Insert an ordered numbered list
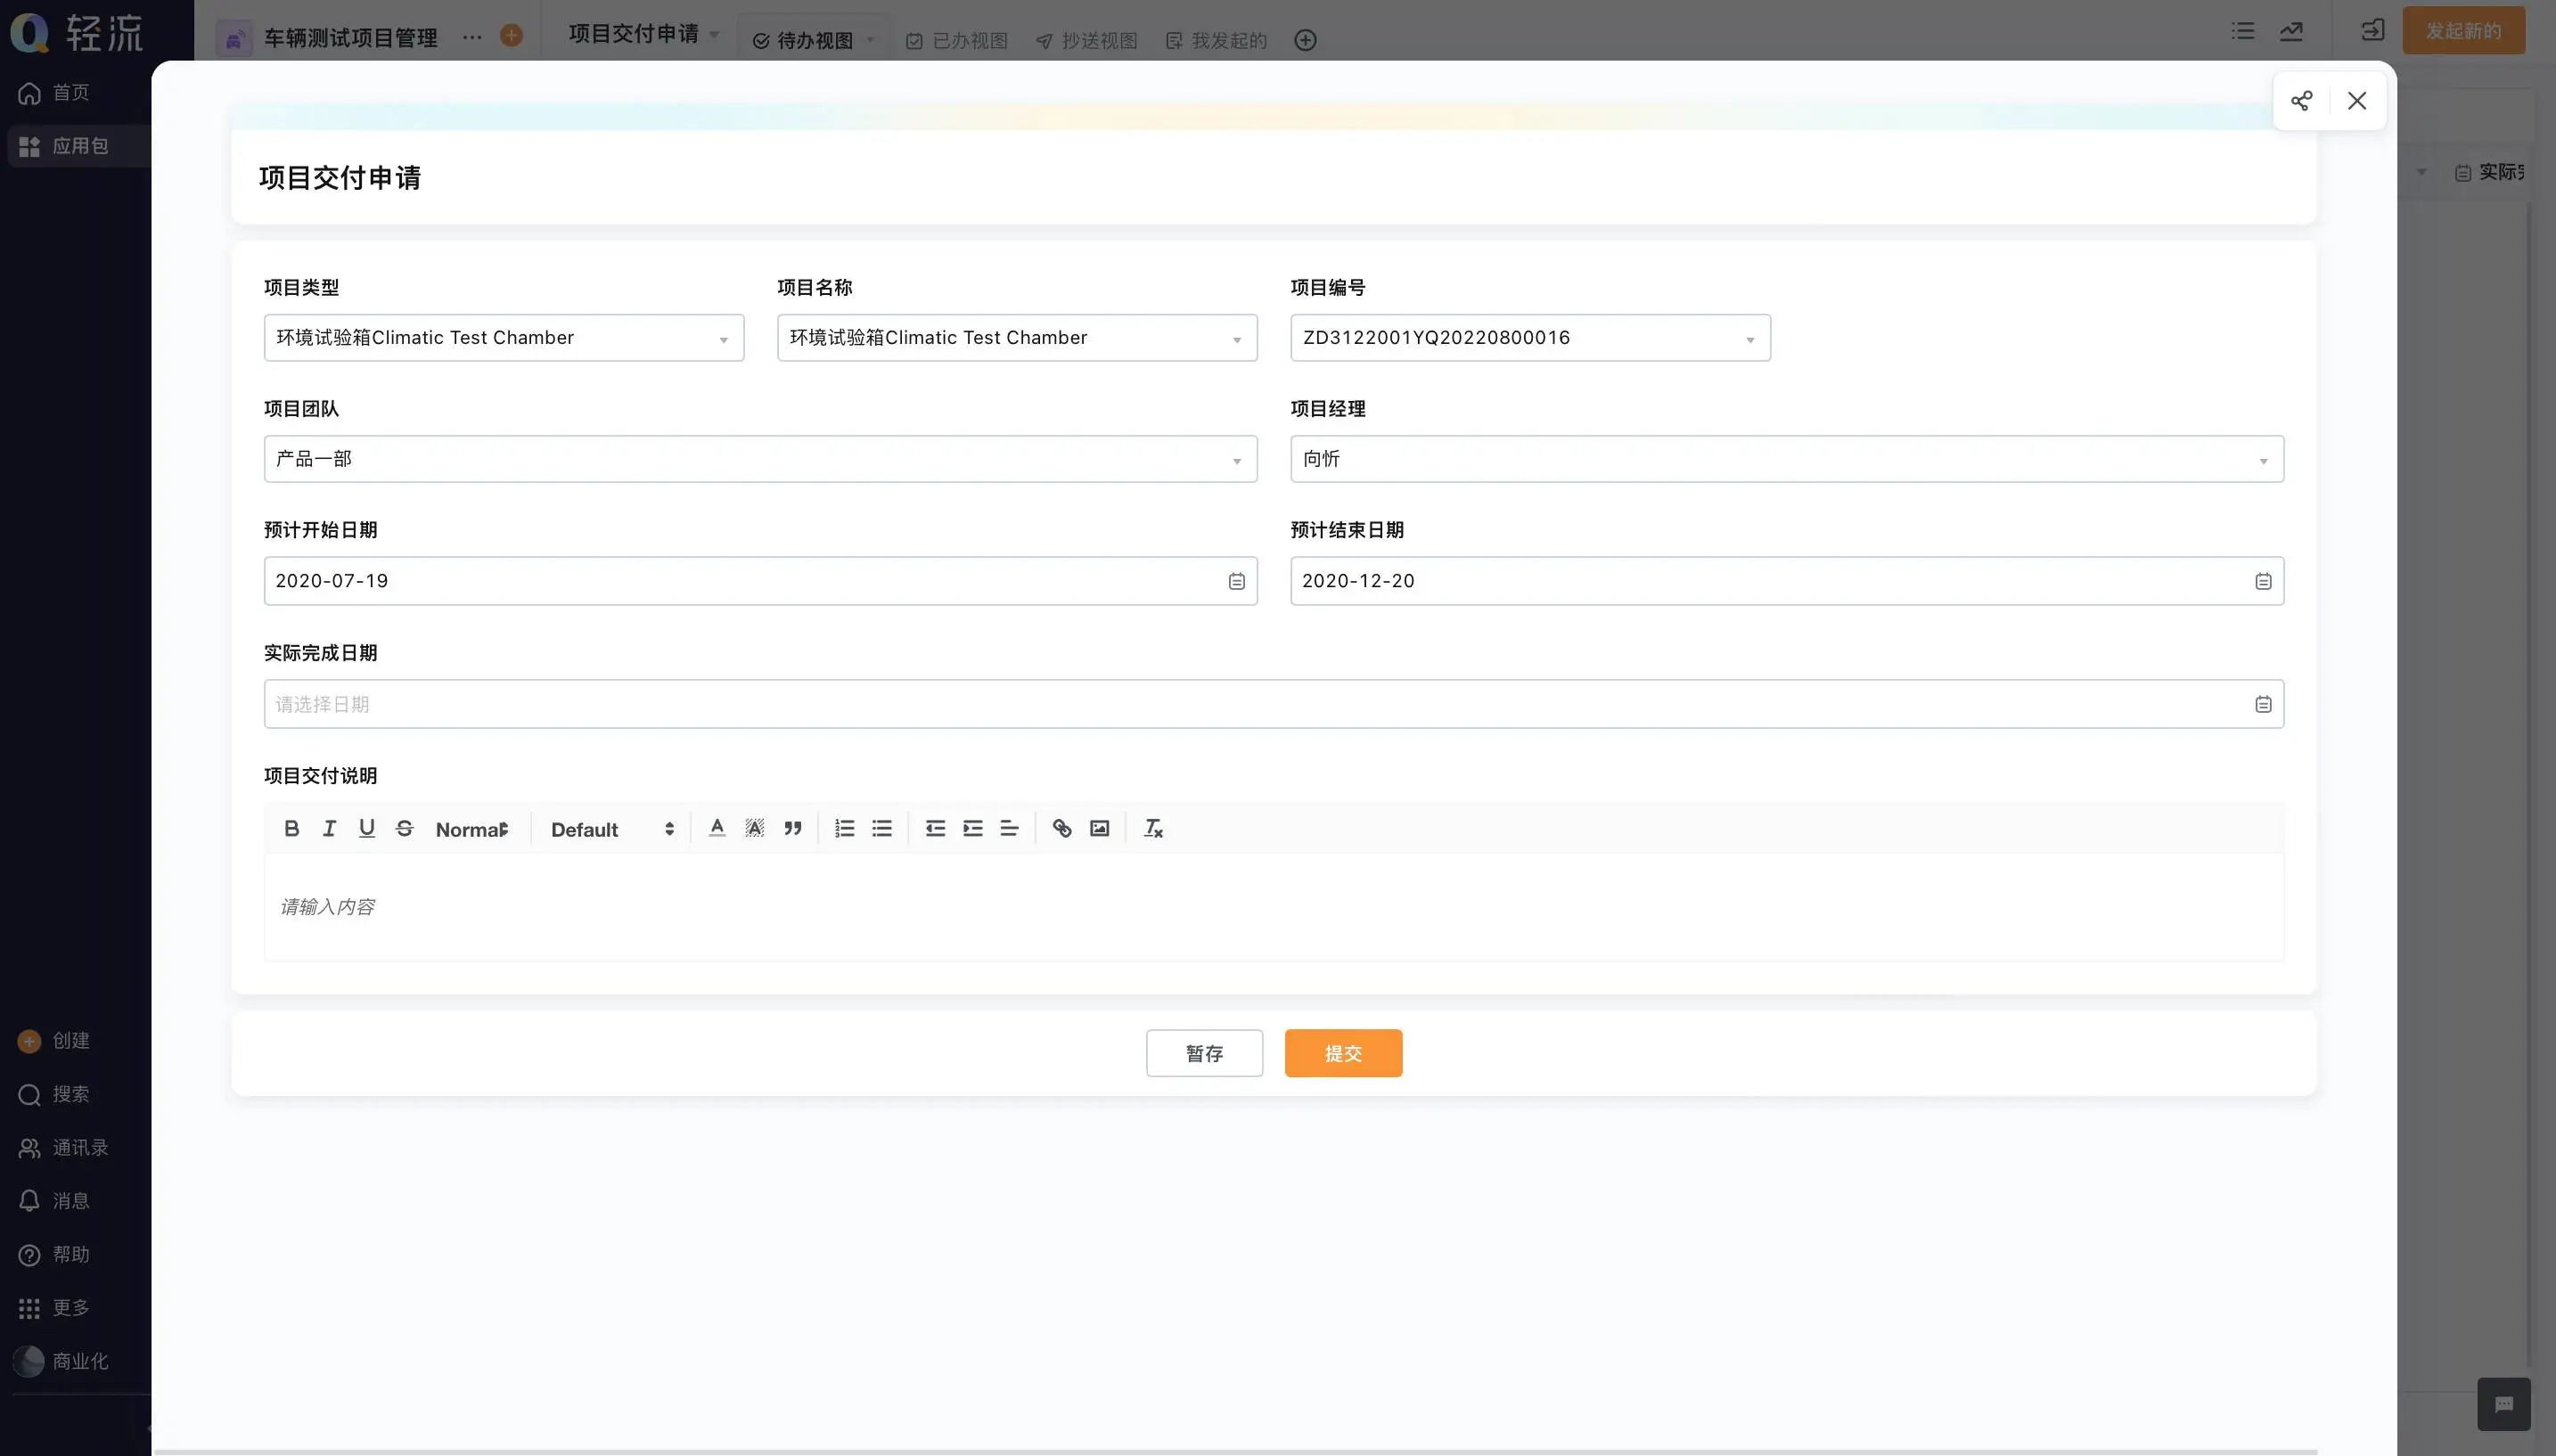This screenshot has height=1456, width=2556. tap(845, 828)
